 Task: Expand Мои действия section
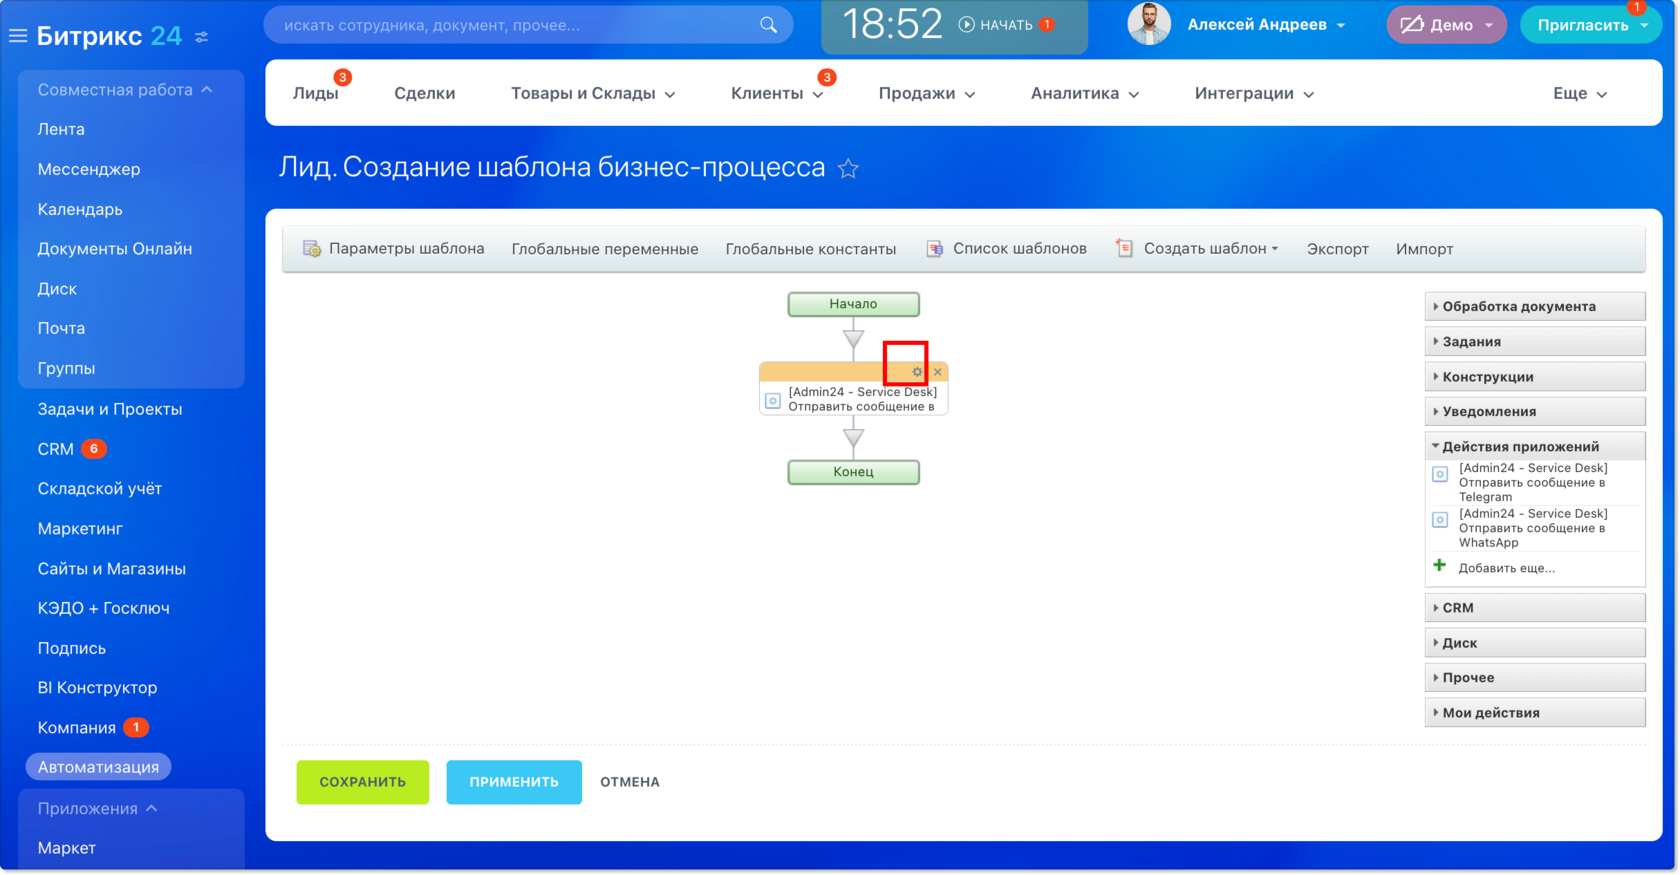(x=1535, y=713)
